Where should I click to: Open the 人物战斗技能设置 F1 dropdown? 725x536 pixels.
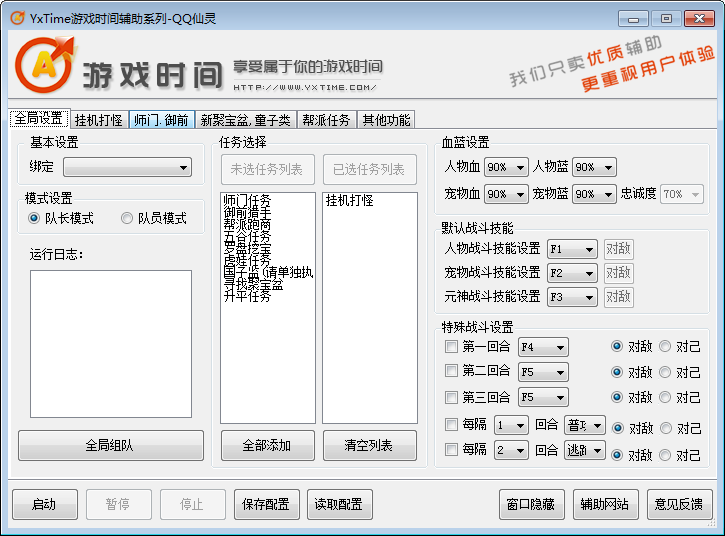(572, 249)
